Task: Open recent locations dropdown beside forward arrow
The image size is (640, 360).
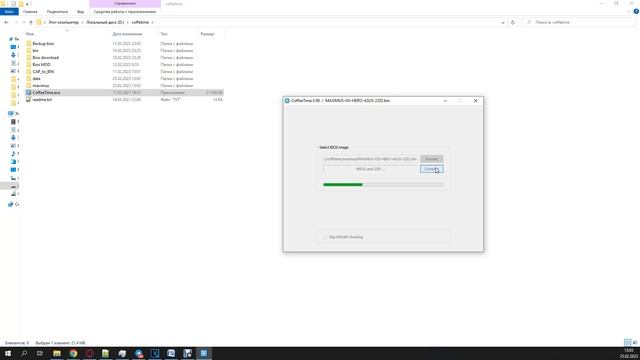Action: tap(24, 22)
